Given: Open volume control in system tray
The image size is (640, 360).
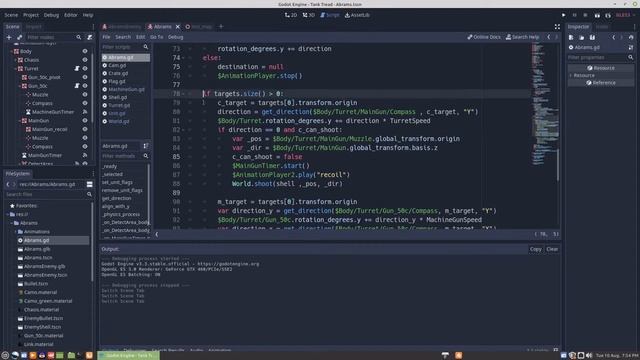Looking at the screenshot, I should 589,356.
